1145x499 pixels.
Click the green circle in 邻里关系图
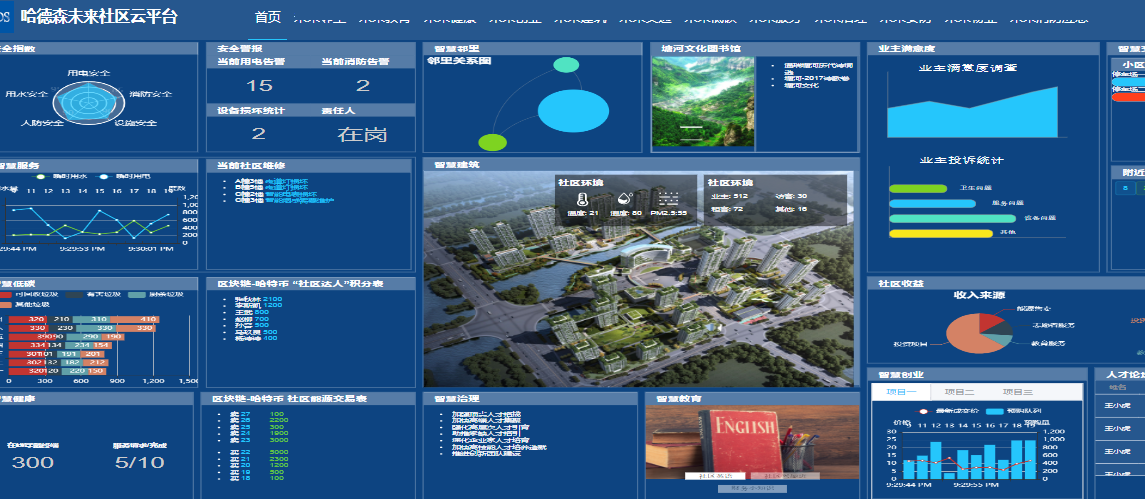(x=492, y=142)
